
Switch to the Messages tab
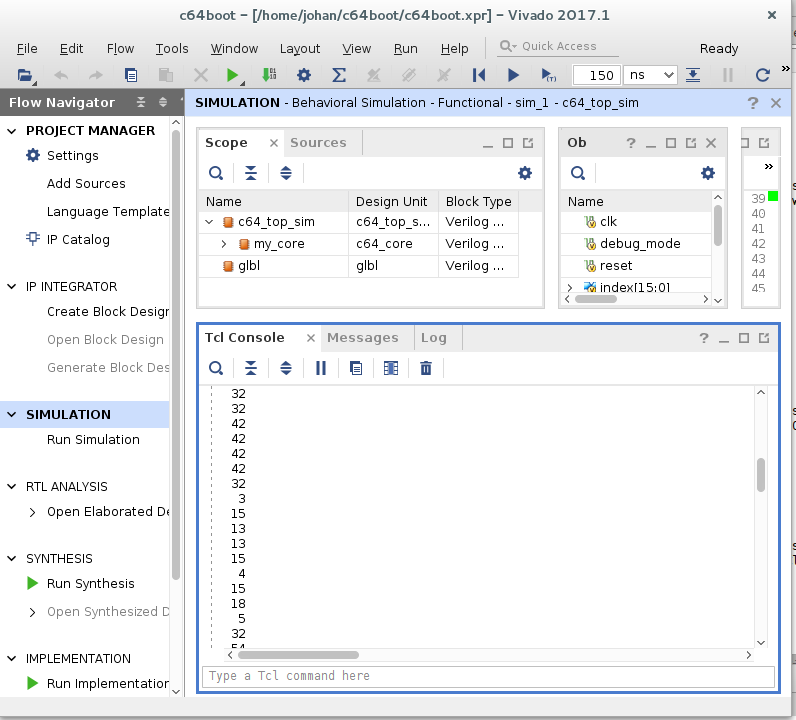point(362,338)
